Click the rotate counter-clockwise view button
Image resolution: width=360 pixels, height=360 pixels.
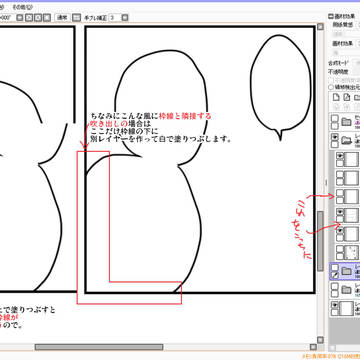coord(29,18)
